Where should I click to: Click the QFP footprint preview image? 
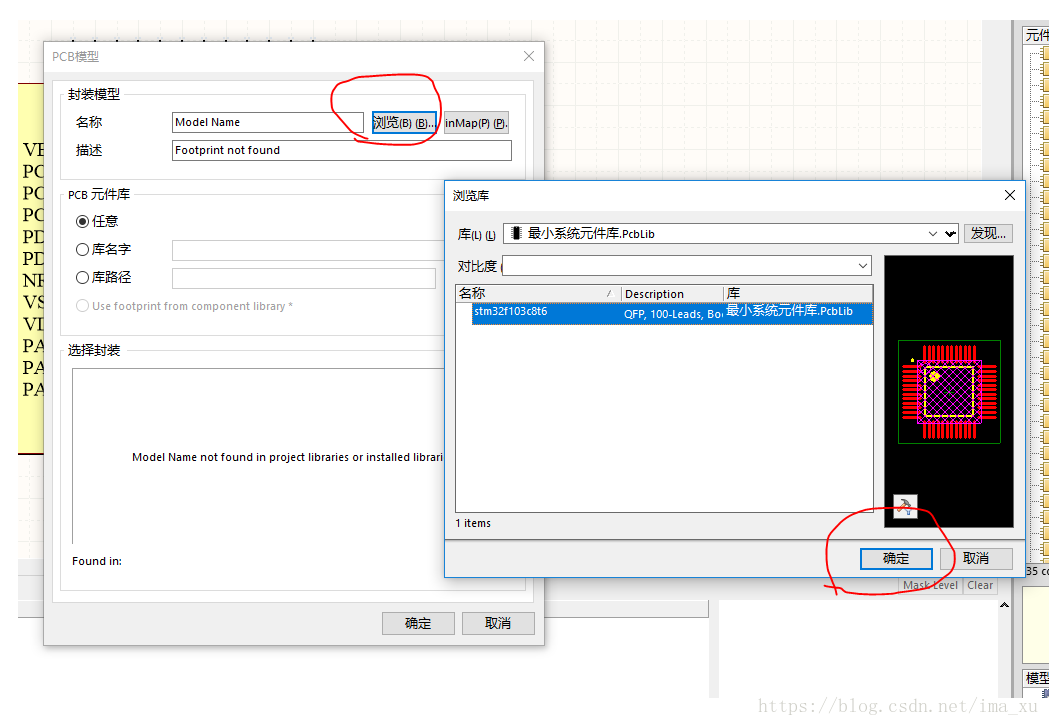(948, 390)
